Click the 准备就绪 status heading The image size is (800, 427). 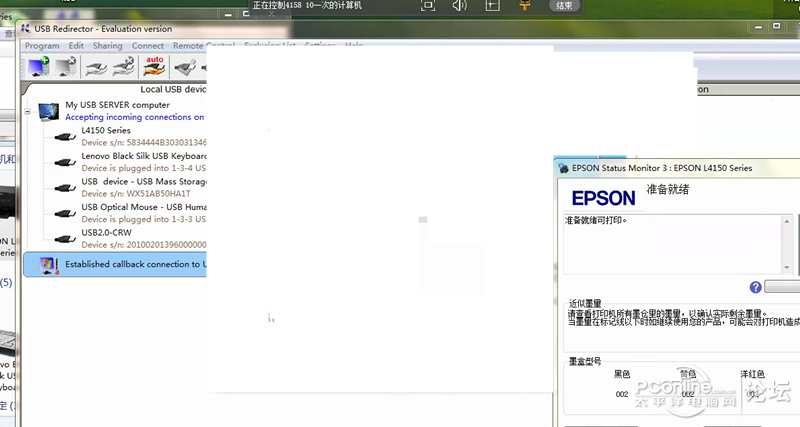coord(668,189)
